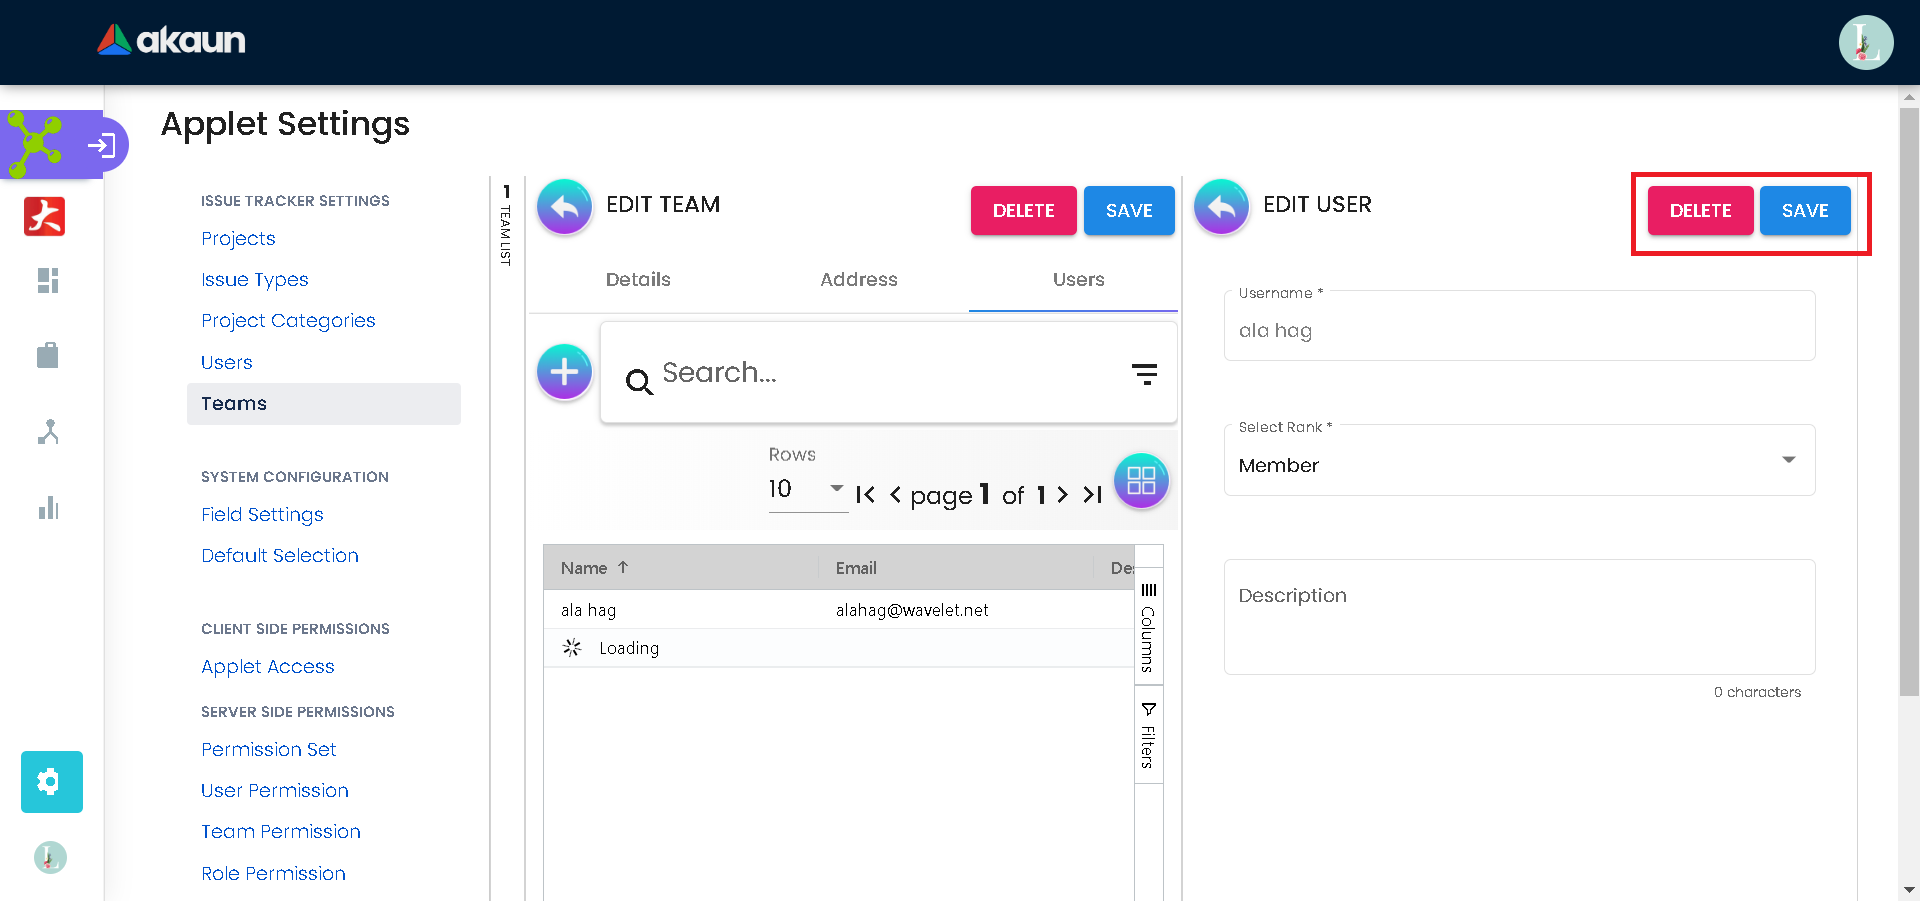Save the team in Edit Team
The width and height of the screenshot is (1920, 901).
tap(1129, 211)
